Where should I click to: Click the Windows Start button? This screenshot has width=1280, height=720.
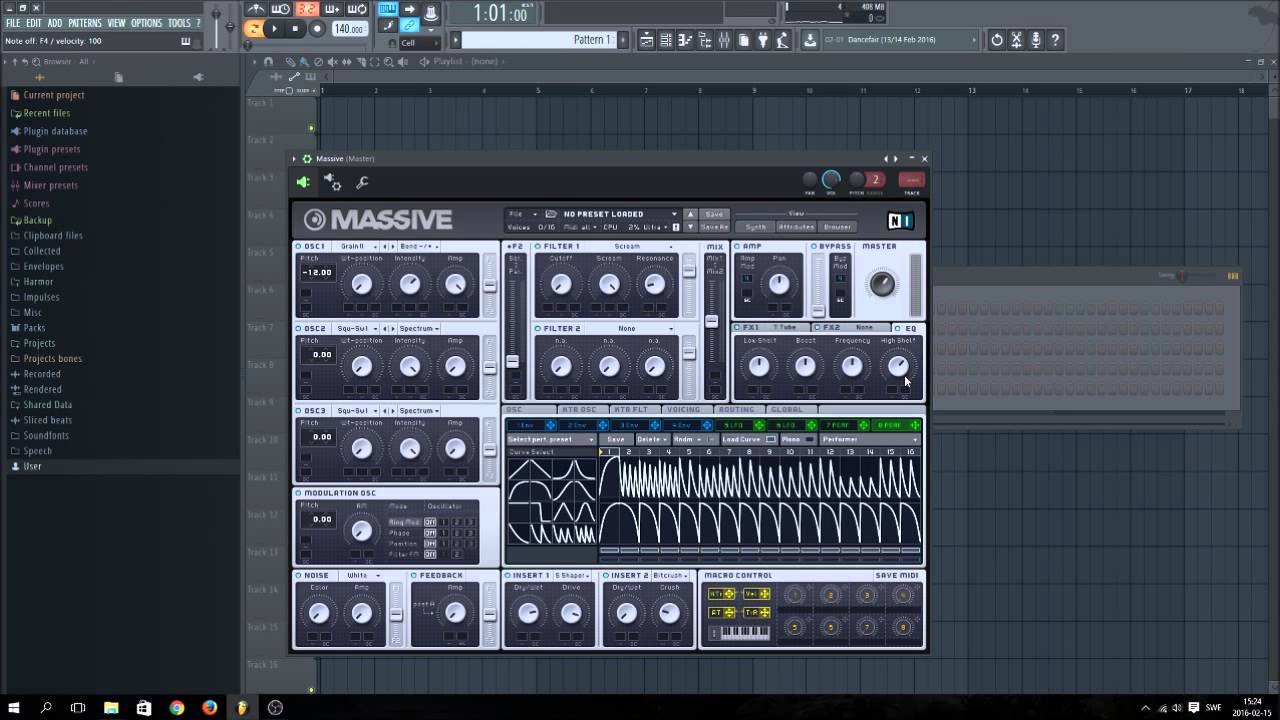(14, 707)
